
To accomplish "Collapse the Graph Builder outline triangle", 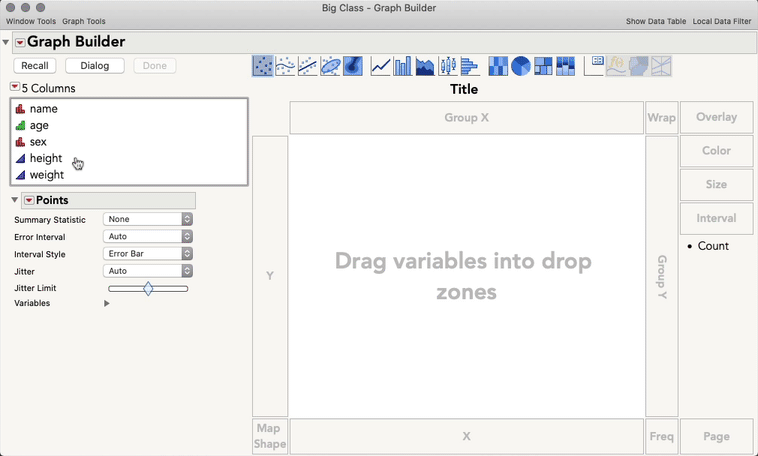I will [6, 43].
